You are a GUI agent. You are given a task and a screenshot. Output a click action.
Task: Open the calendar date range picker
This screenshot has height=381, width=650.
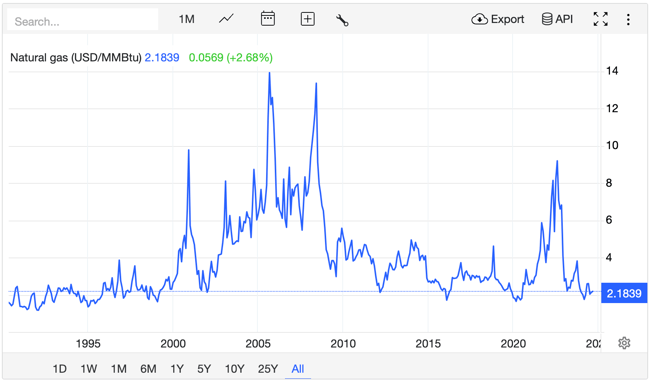point(268,19)
